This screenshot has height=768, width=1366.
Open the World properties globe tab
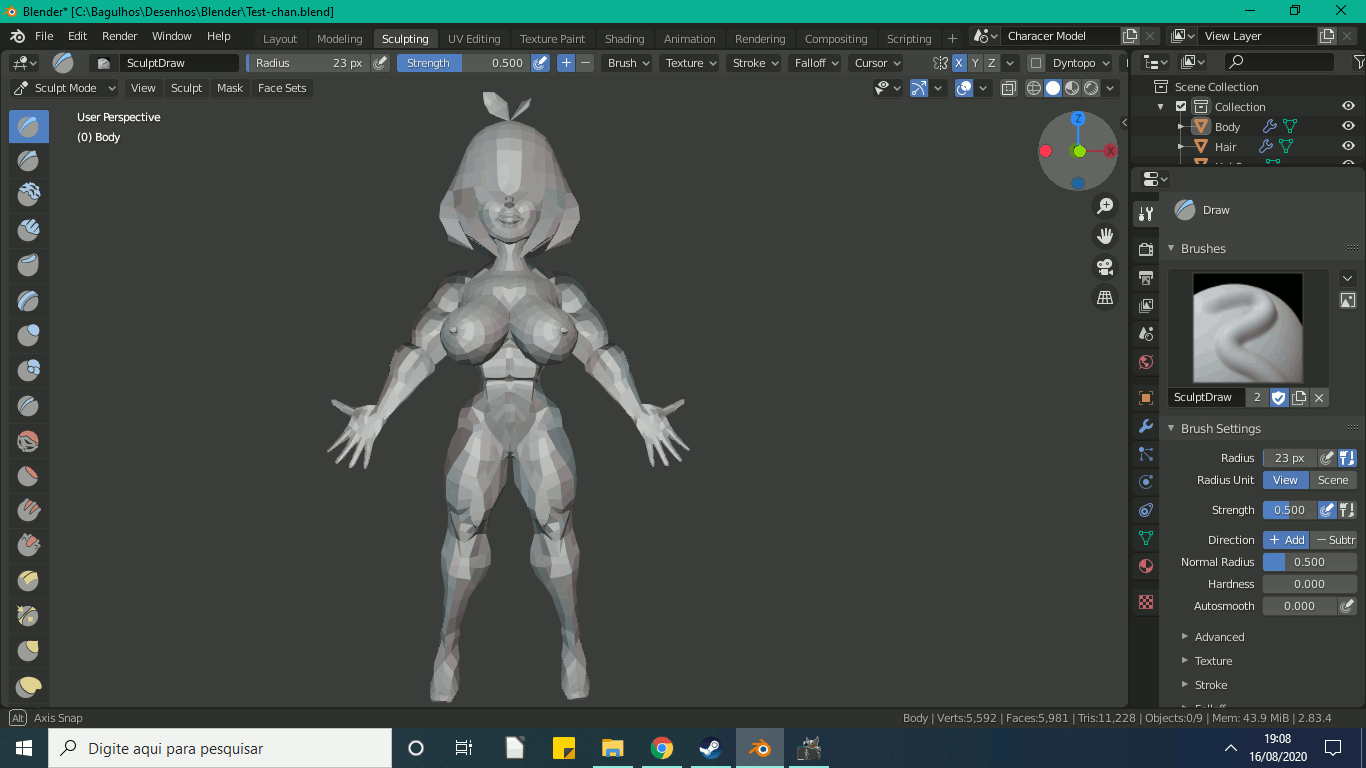(x=1146, y=362)
